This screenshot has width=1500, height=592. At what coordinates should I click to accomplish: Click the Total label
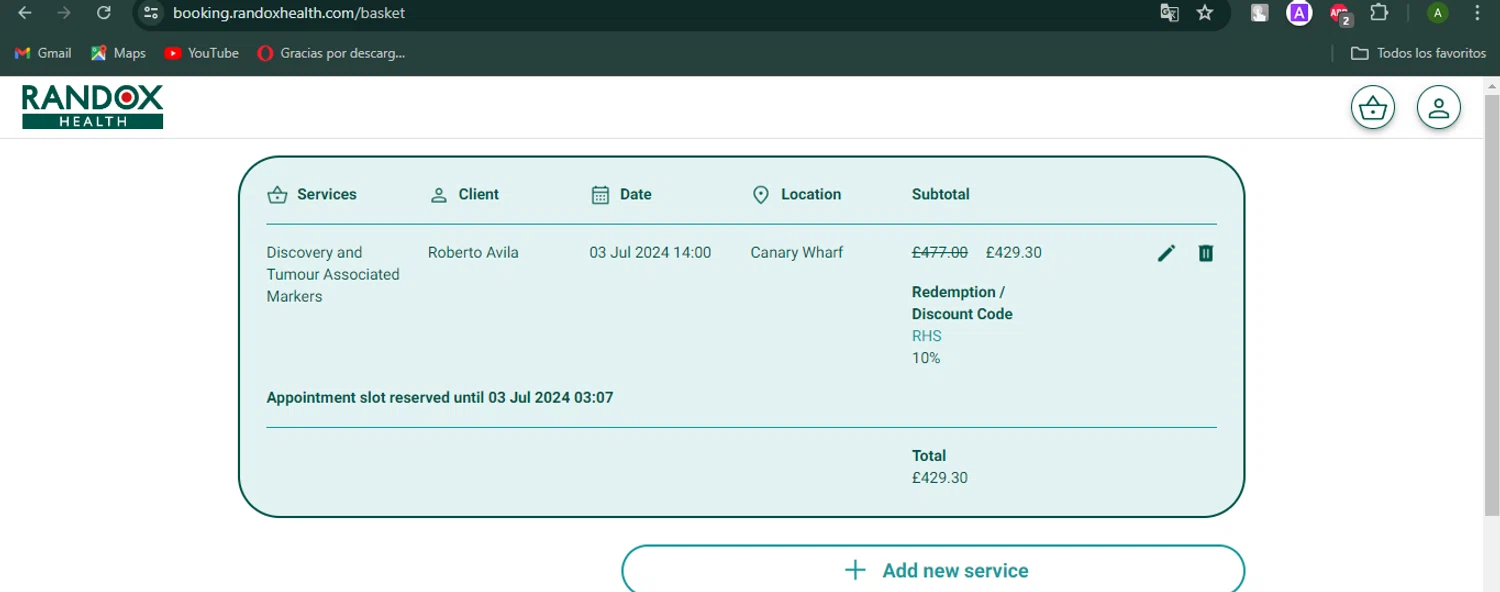pyautogui.click(x=929, y=455)
